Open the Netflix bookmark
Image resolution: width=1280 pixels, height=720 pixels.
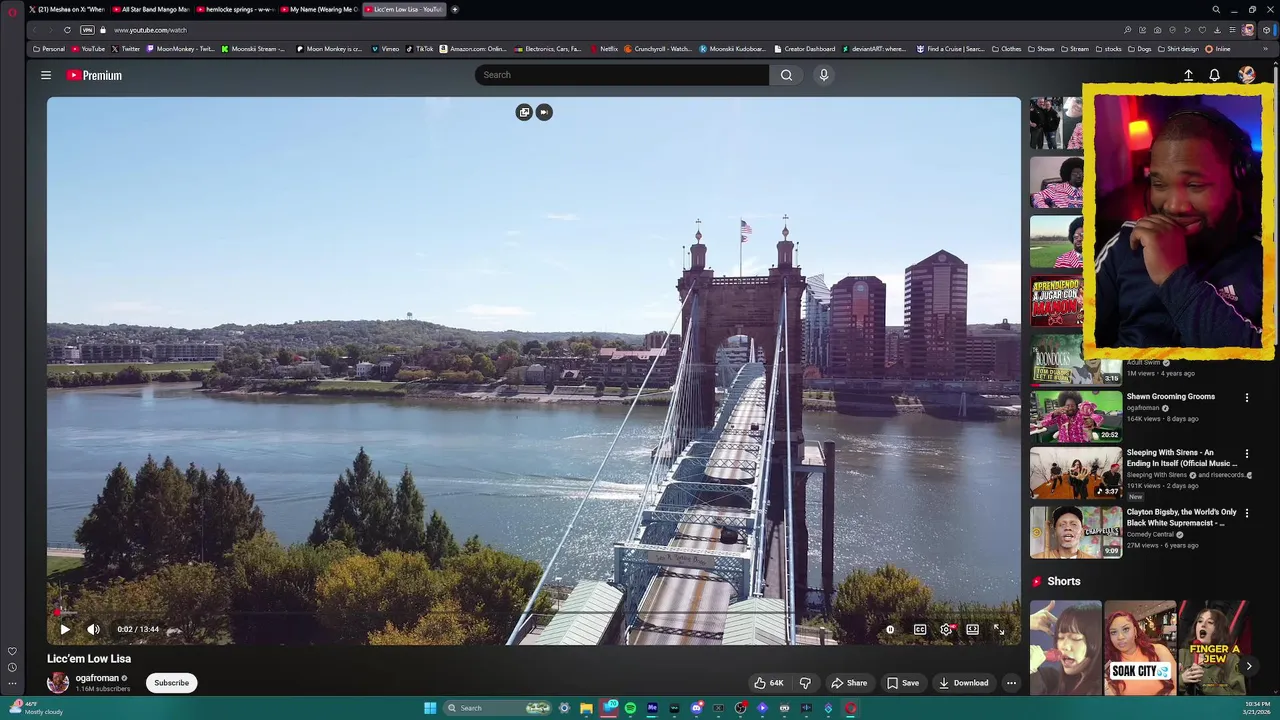tap(604, 49)
